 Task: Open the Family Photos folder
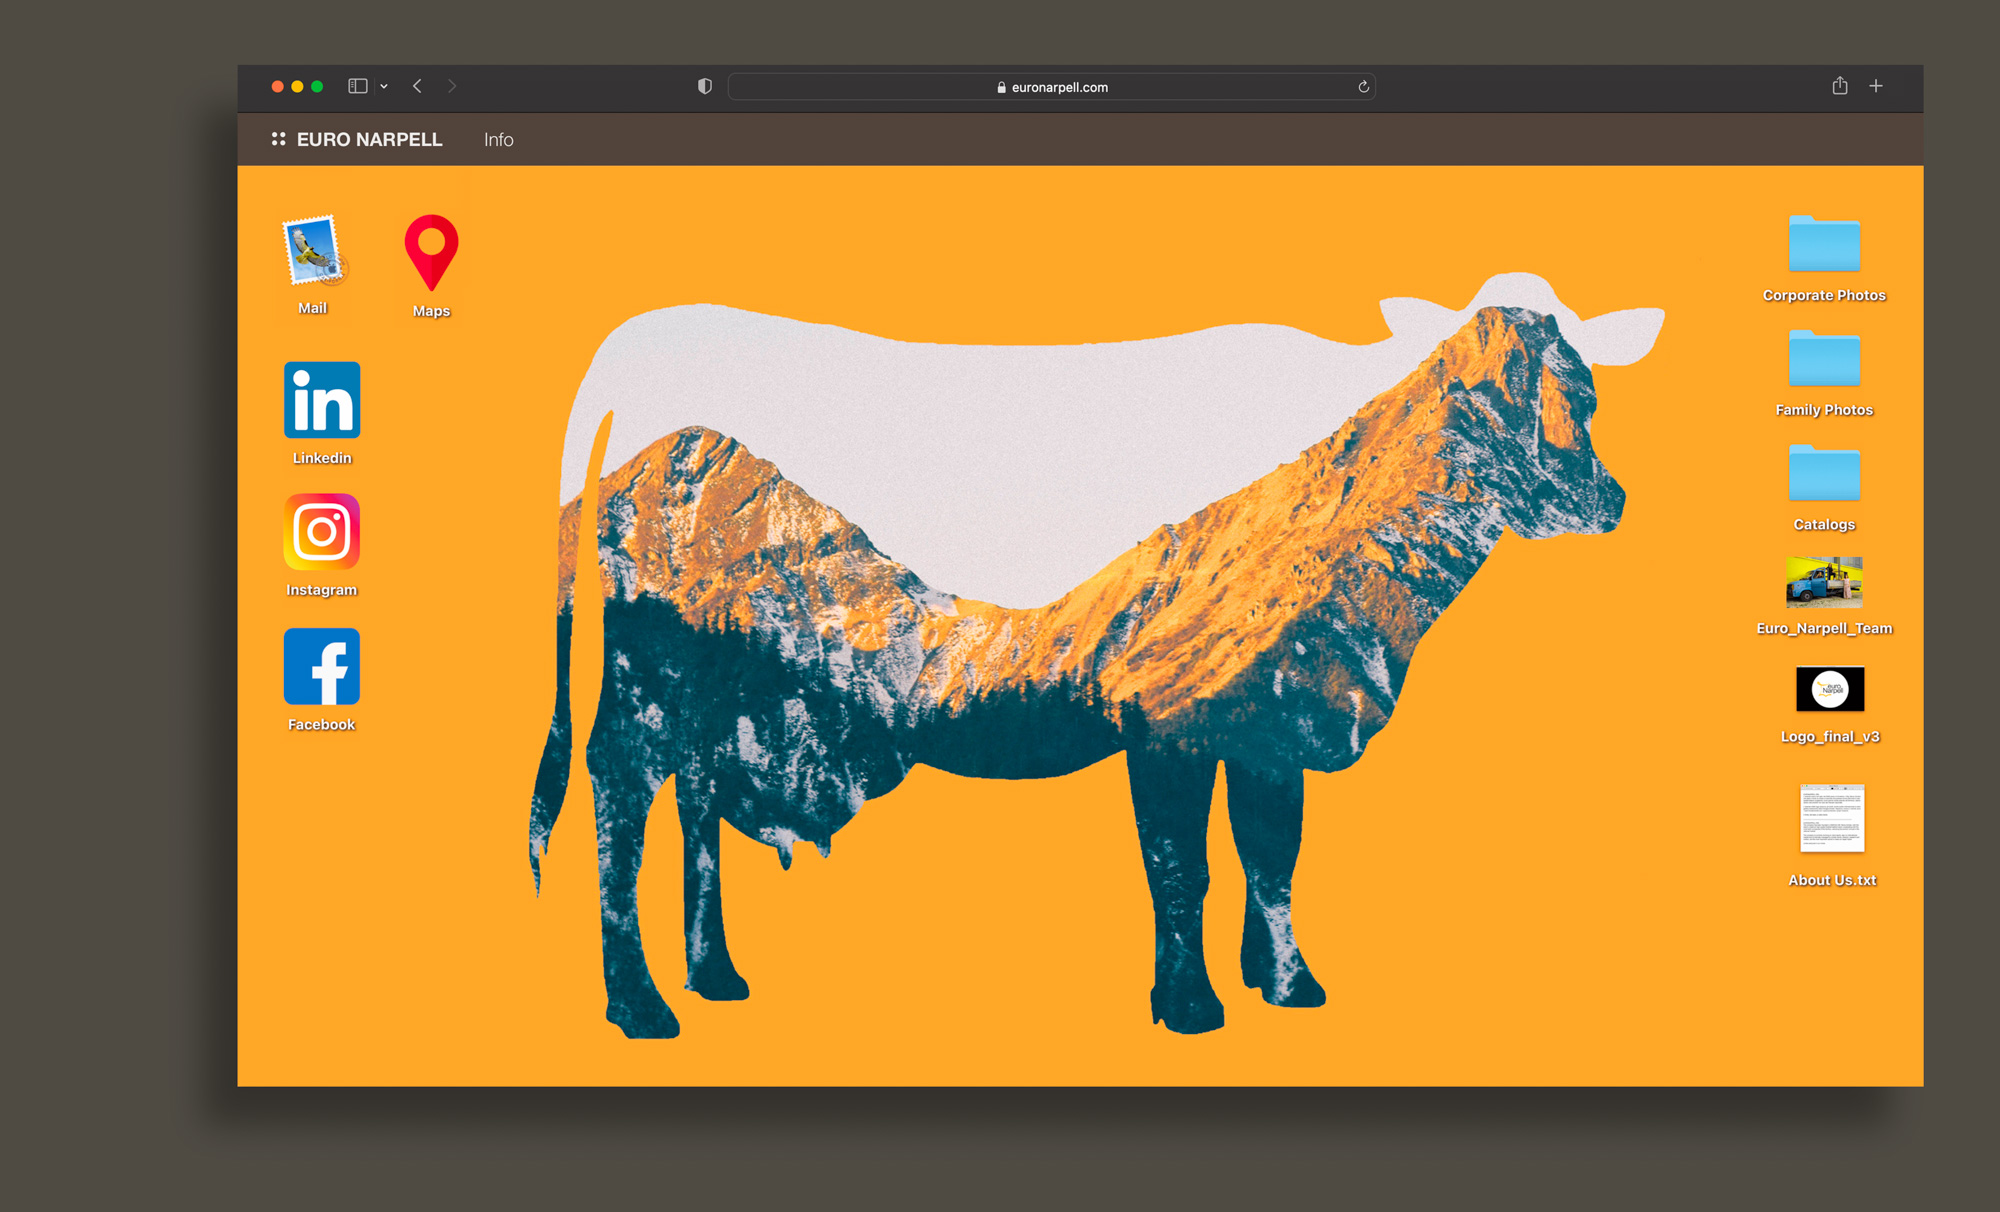click(x=1824, y=359)
